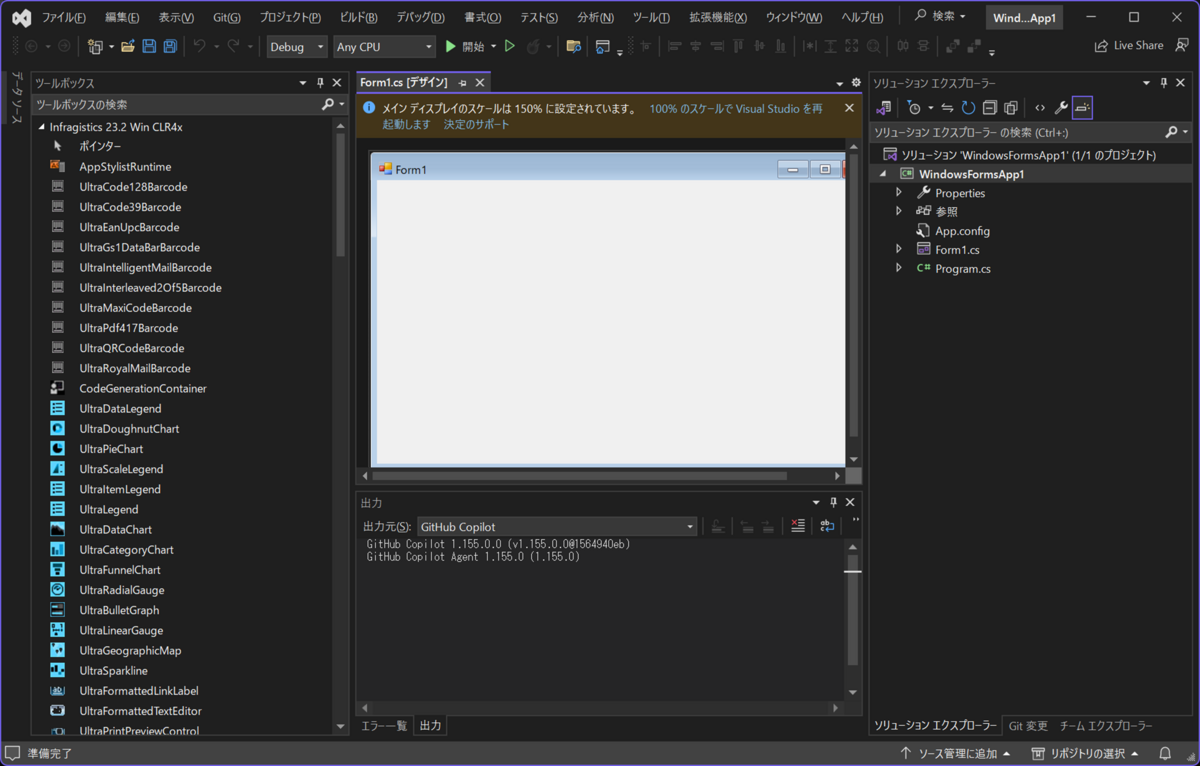The width and height of the screenshot is (1200, 766).
Task: Expand the Program.cs node
Action: (x=899, y=268)
